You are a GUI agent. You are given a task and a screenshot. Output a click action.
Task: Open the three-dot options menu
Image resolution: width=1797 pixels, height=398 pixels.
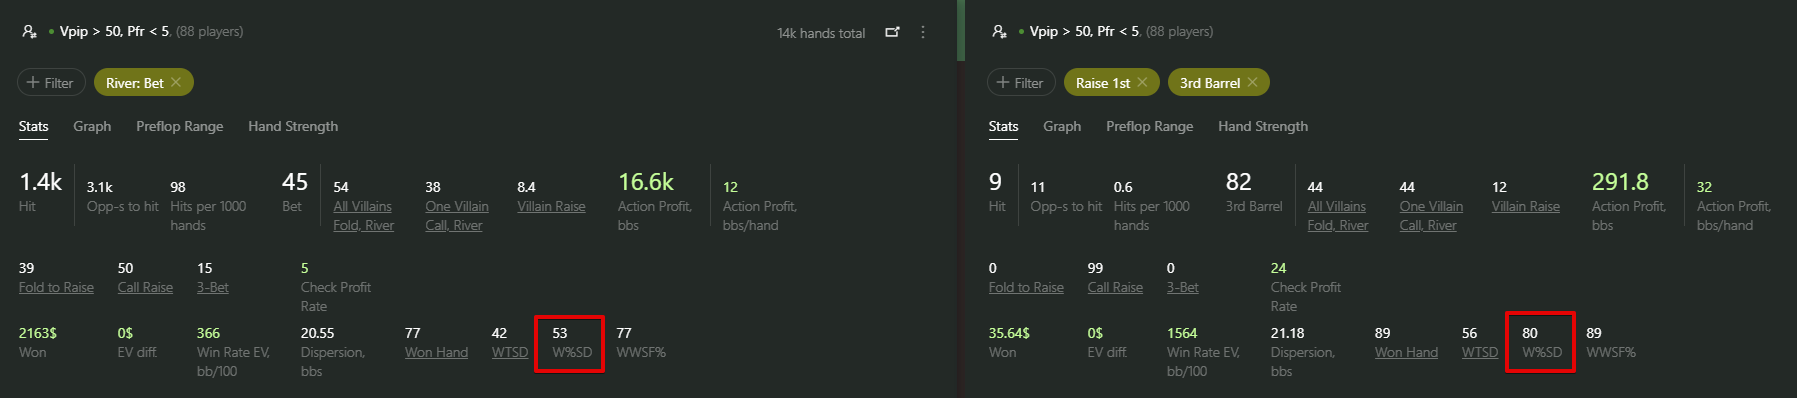[x=923, y=32]
